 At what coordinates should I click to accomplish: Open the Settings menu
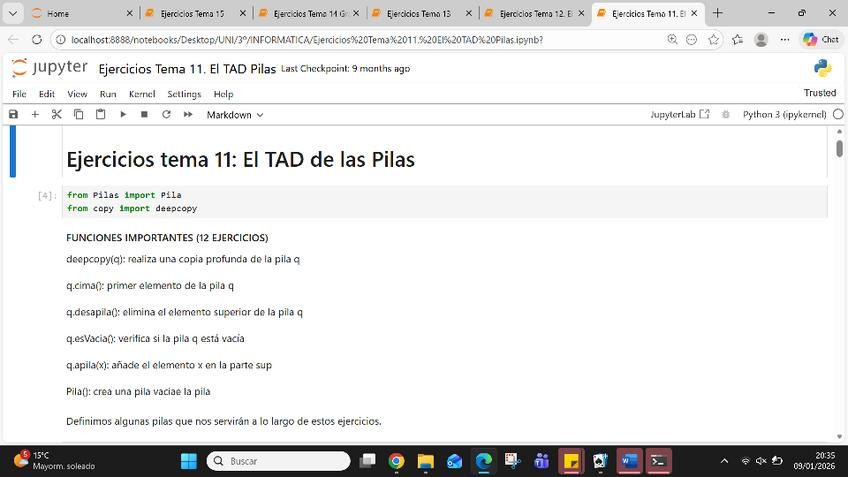[184, 94]
